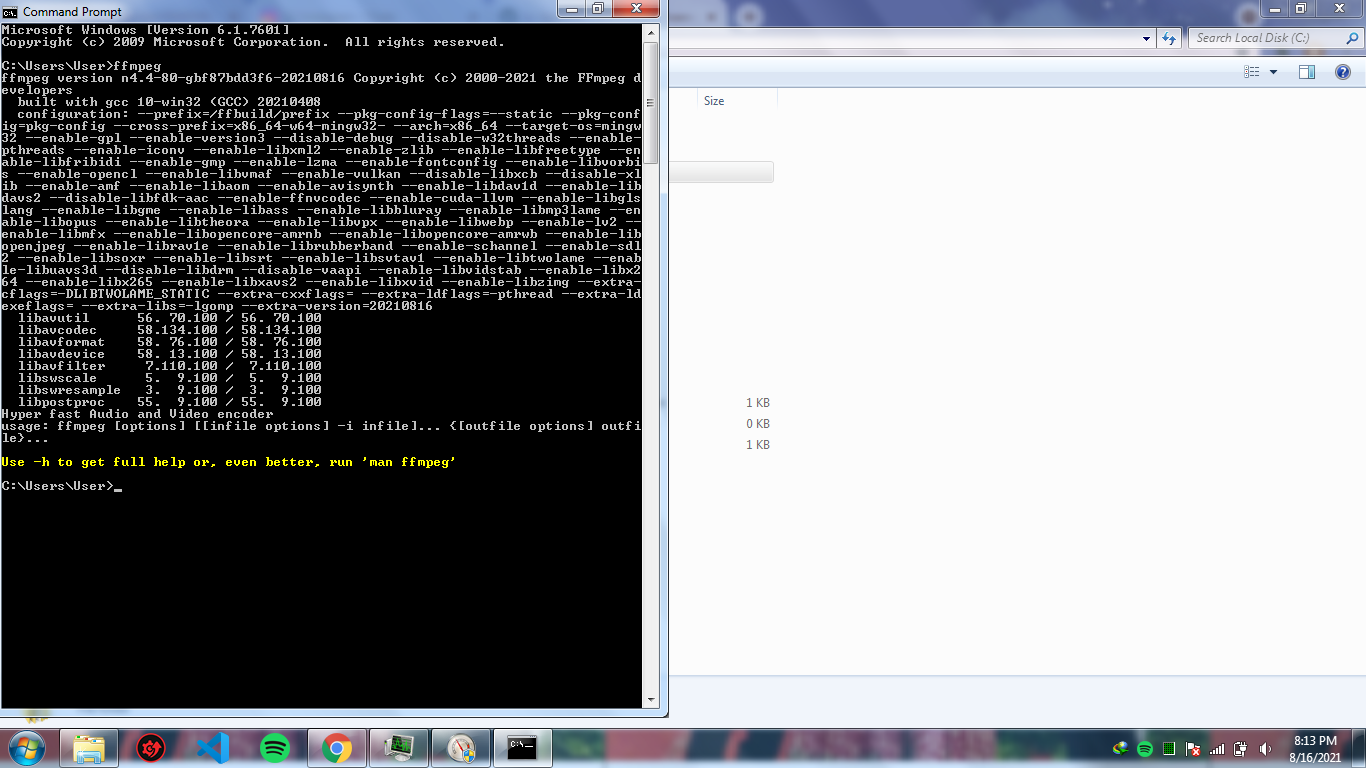Toggle the Explorer preview pane
Screen dimensions: 1366x768
coord(1306,72)
